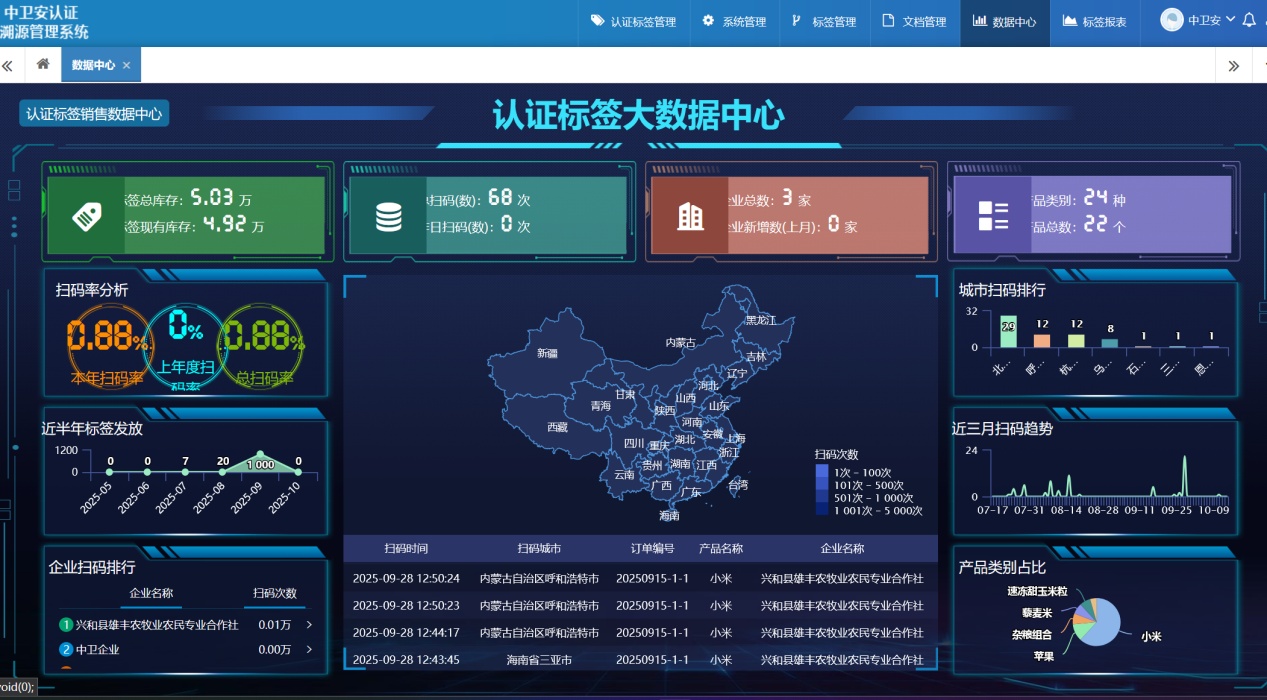1267x700 pixels.
Task: Select the 1次 - 100次 legend swatch
Action: tap(821, 472)
